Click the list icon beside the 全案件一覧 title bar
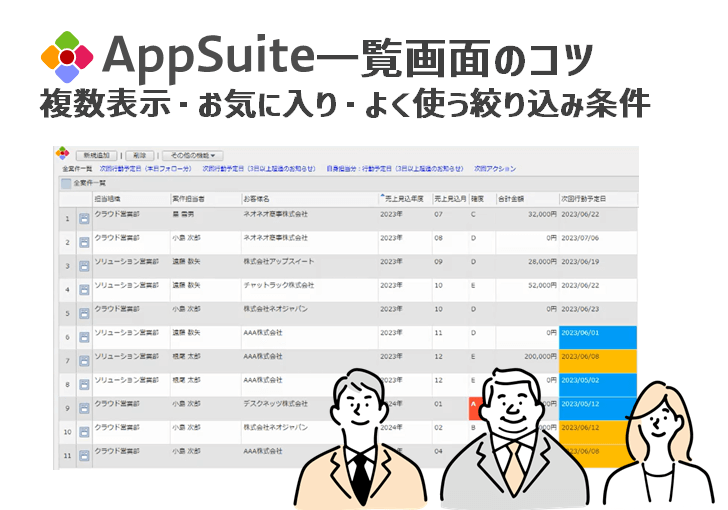Screen dimensions: 728x510 [x=66, y=183]
